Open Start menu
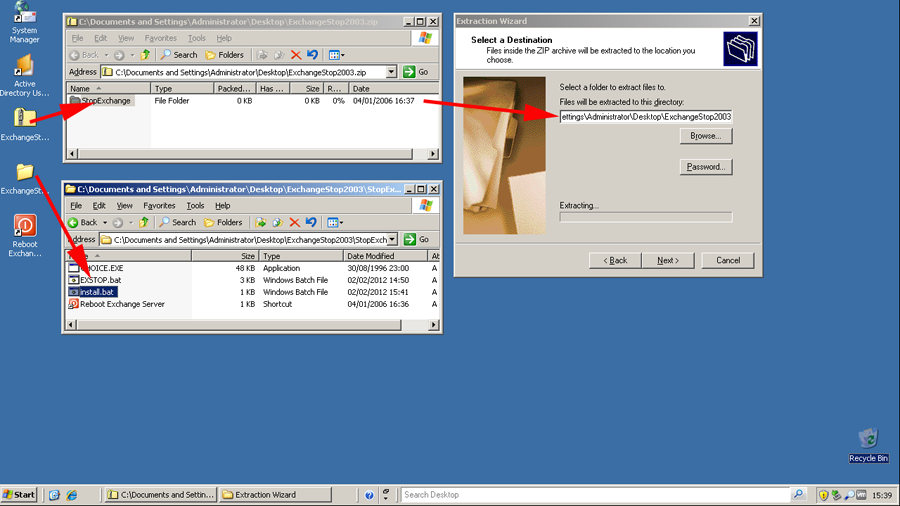Image resolution: width=900 pixels, height=506 pixels. [19, 495]
